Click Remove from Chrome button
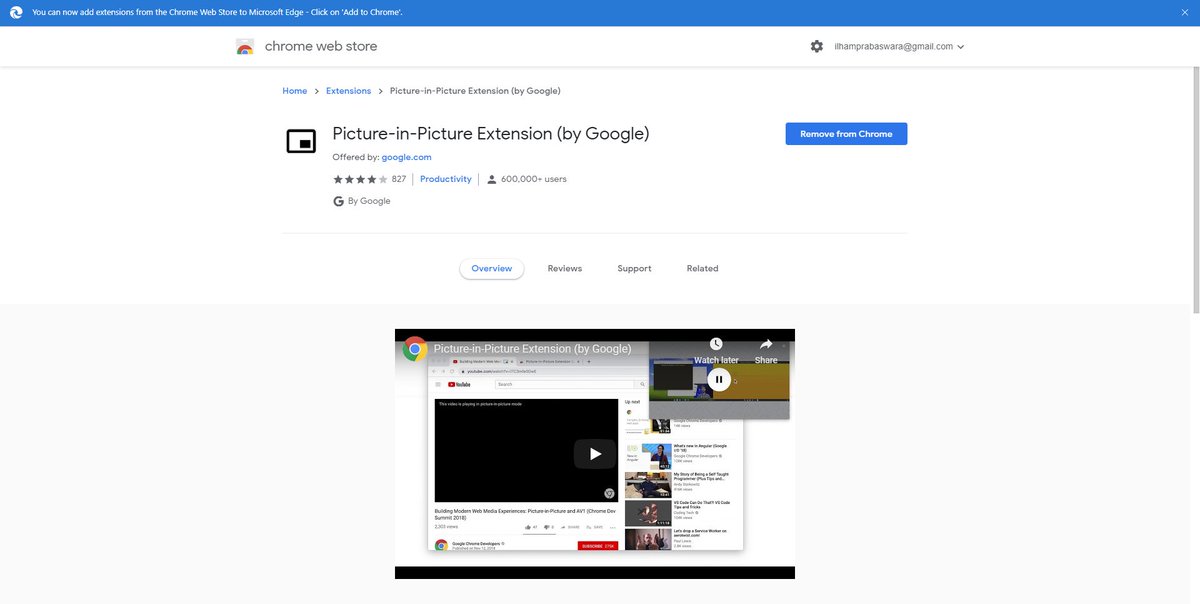Image resolution: width=1200 pixels, height=604 pixels. pyautogui.click(x=846, y=134)
